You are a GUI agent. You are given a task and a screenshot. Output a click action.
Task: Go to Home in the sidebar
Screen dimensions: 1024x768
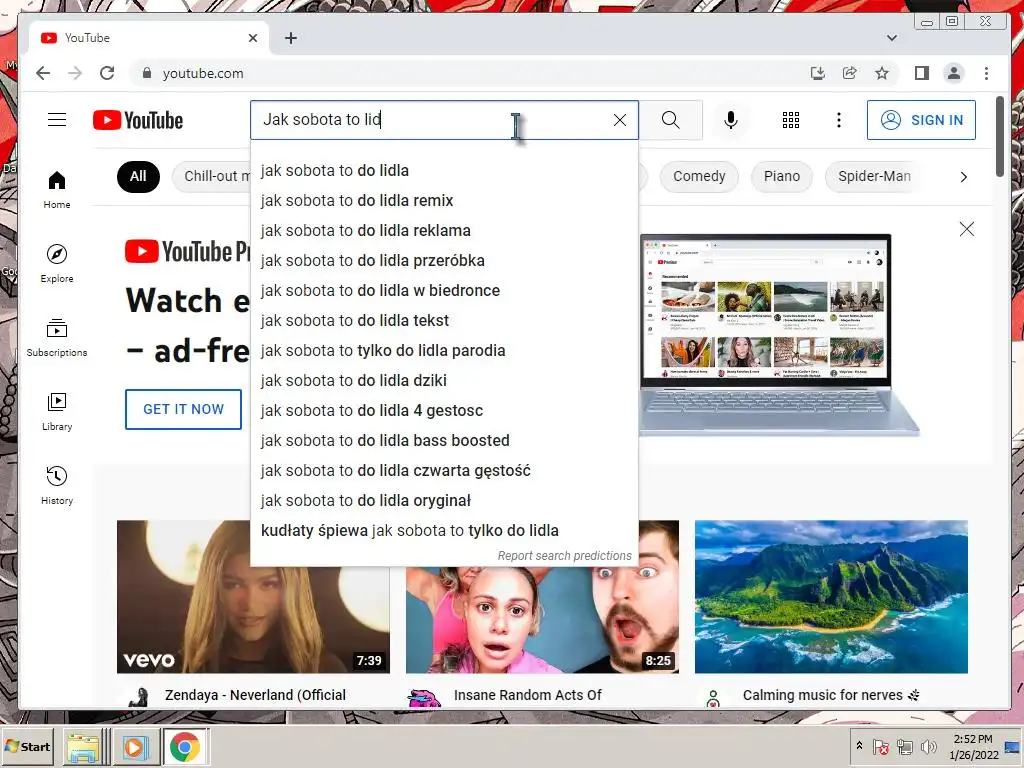(x=57, y=189)
